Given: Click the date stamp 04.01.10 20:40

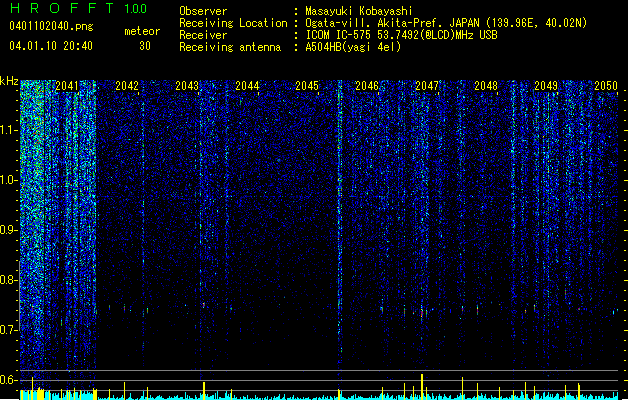Looking at the screenshot, I should point(51,46).
